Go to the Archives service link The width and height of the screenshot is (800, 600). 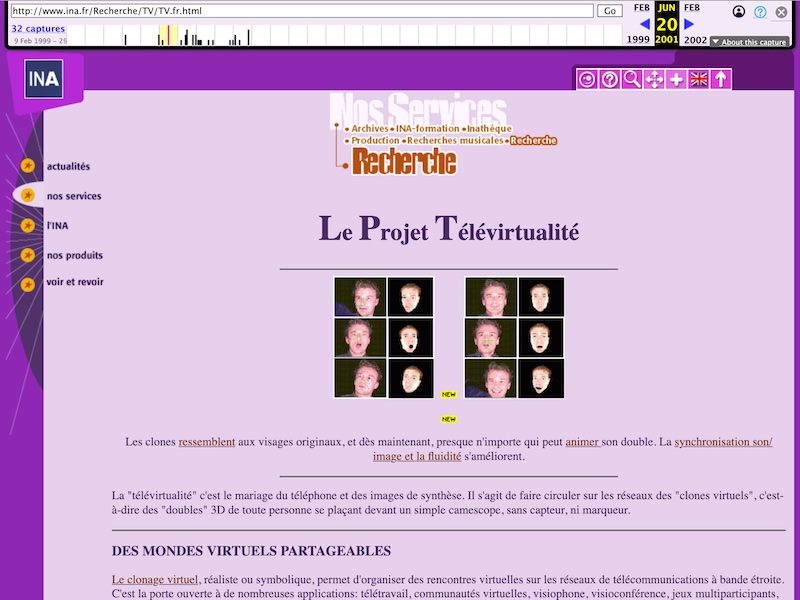coord(369,129)
